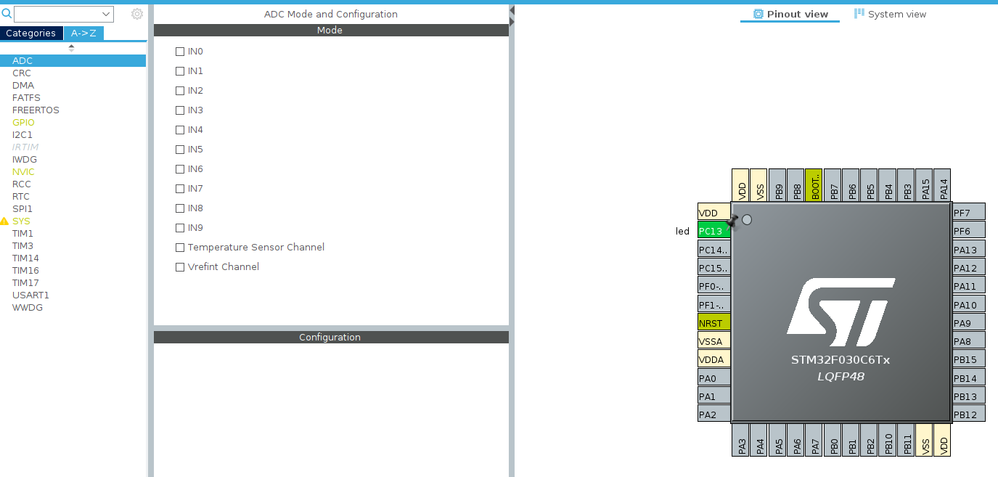The width and height of the screenshot is (998, 477).
Task: Switch to the A->Z tab
Action: pyautogui.click(x=83, y=33)
